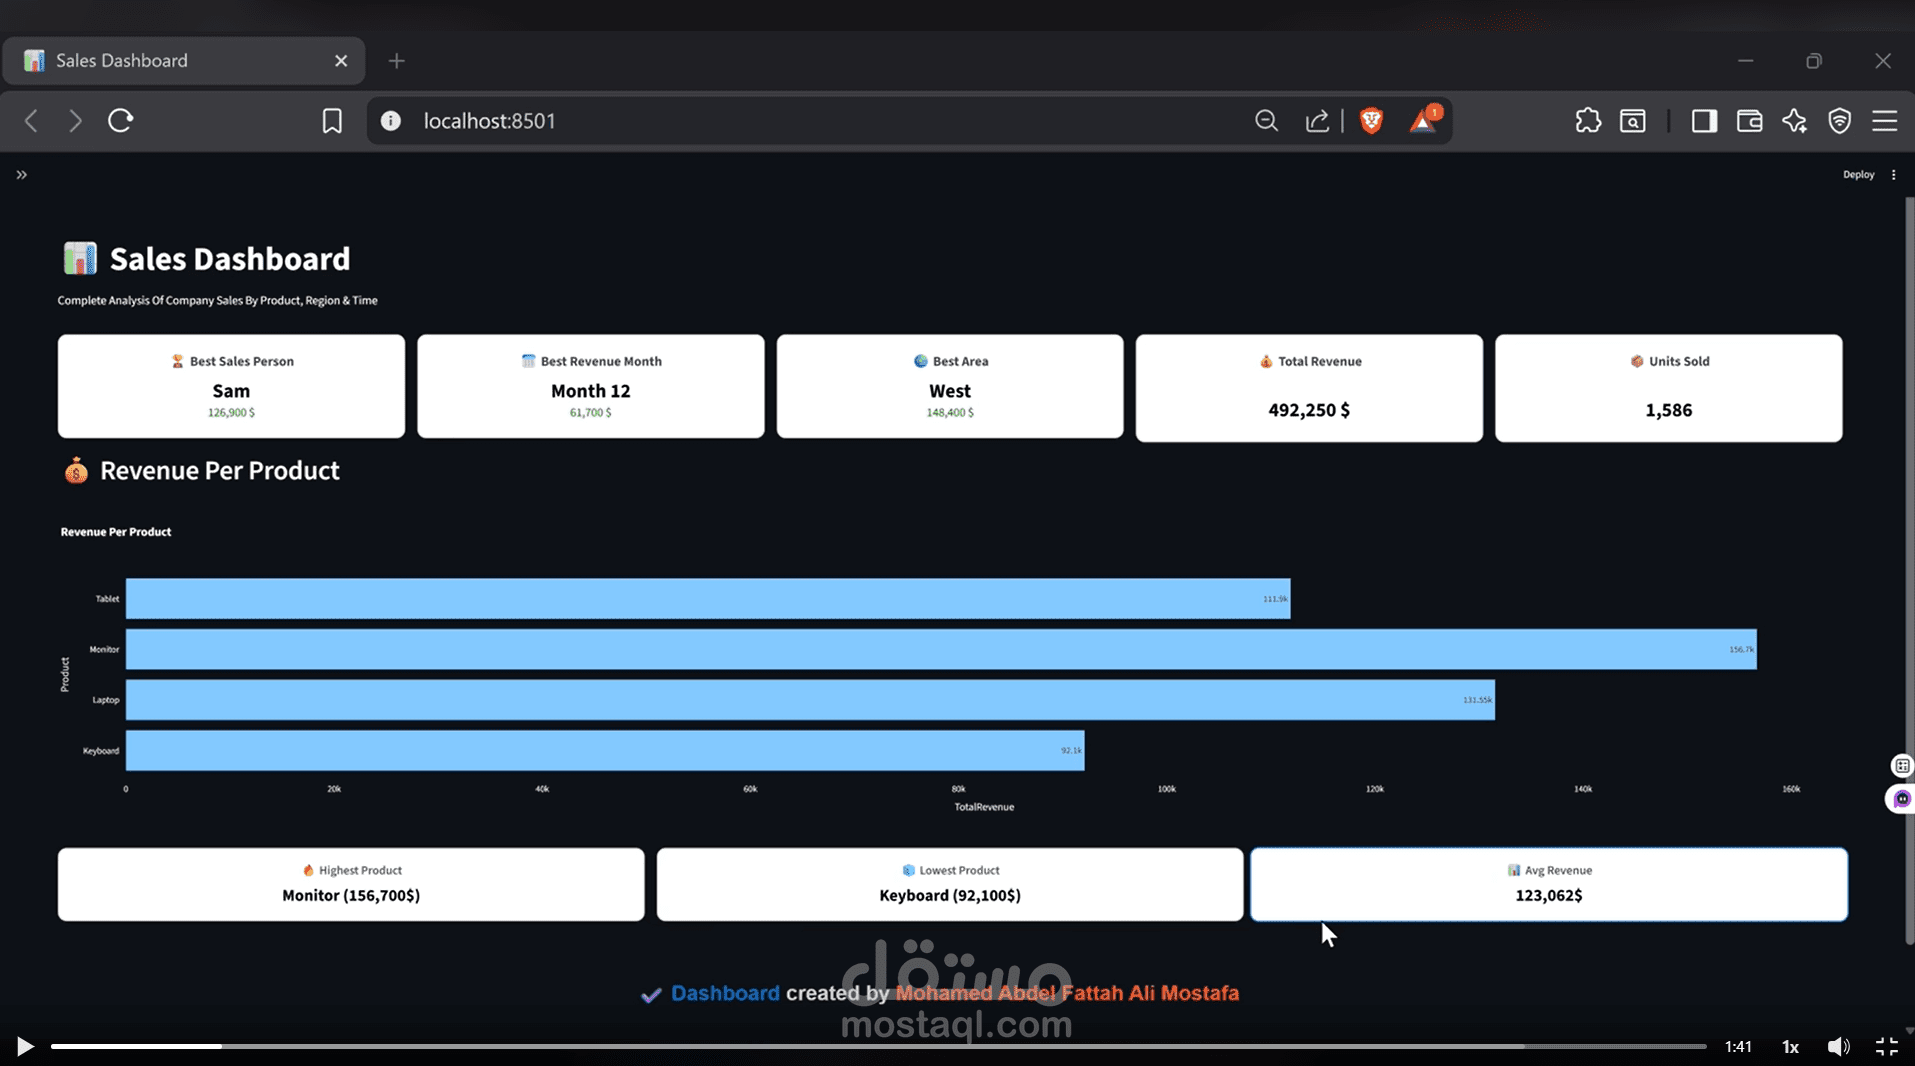Mute the video with the speaker icon
The width and height of the screenshot is (1915, 1066).
click(1838, 1046)
